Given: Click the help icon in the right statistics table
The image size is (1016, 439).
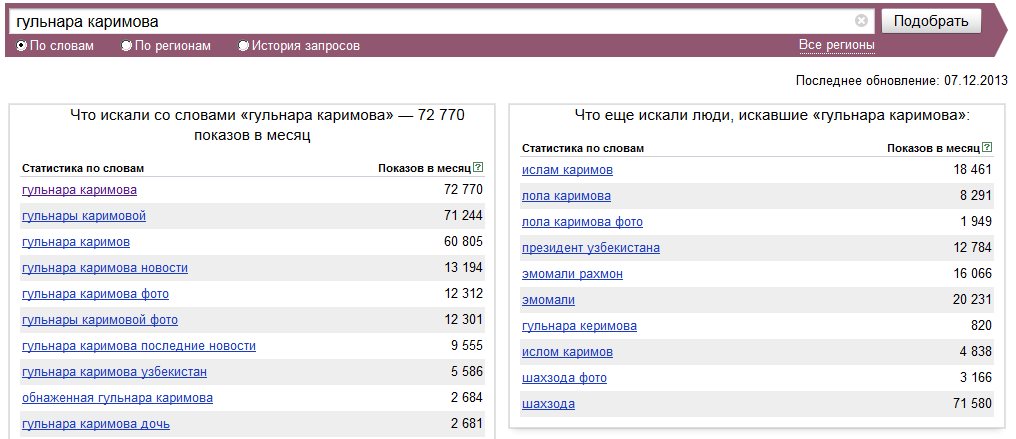Looking at the screenshot, I should tap(987, 148).
